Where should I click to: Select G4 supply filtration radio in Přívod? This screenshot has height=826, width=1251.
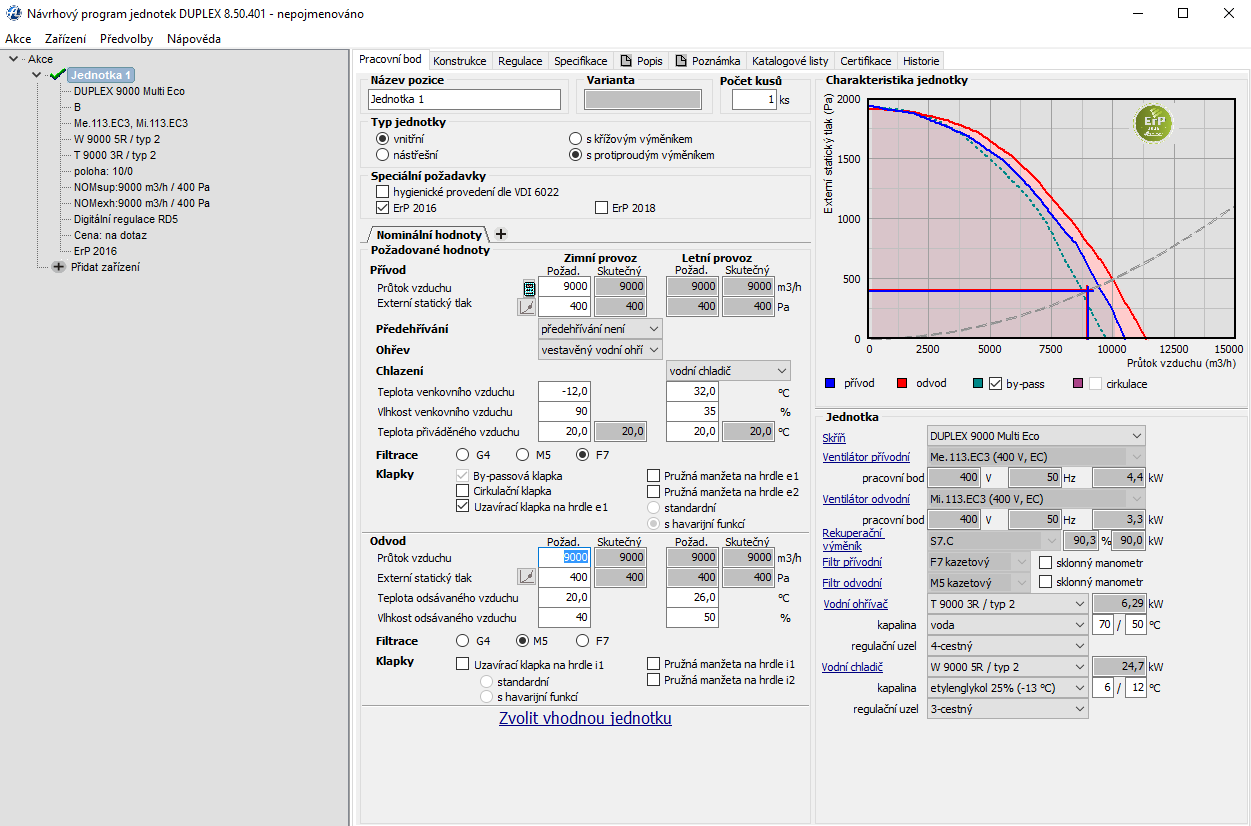coord(462,455)
